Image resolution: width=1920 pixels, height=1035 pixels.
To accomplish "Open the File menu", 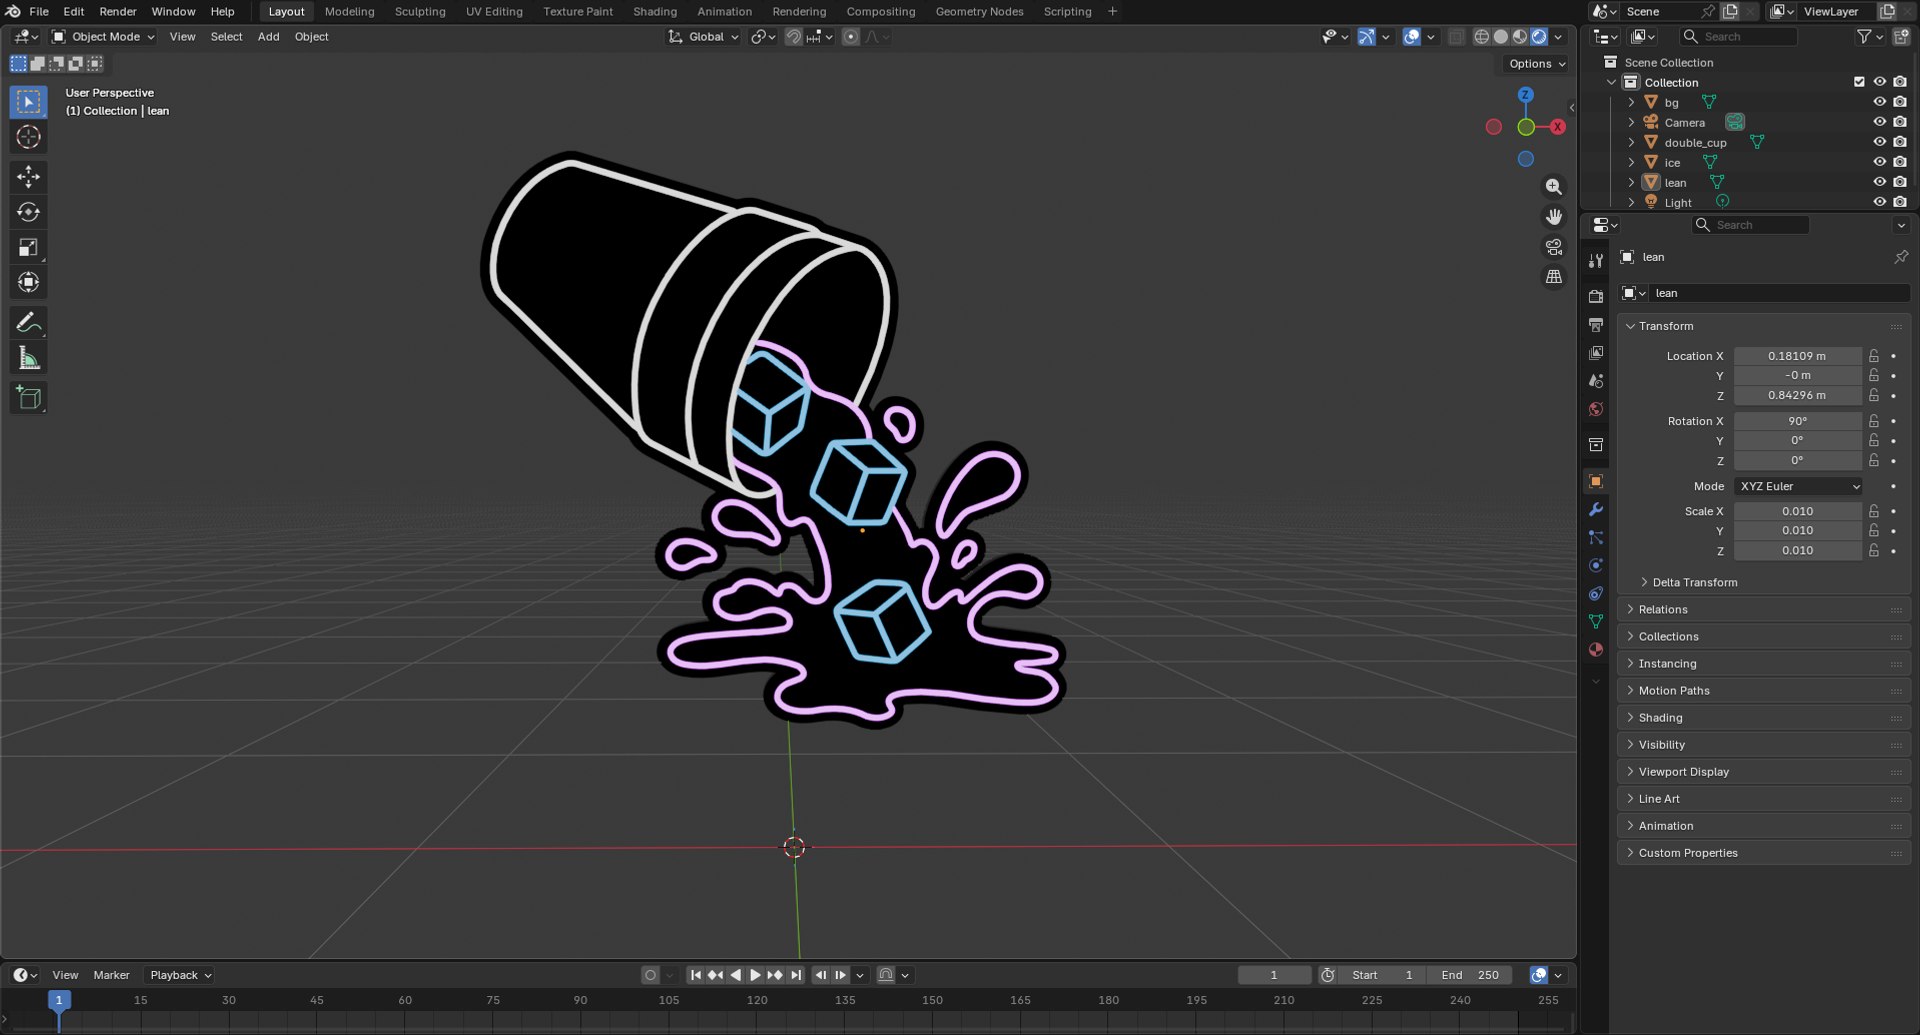I will click(39, 11).
